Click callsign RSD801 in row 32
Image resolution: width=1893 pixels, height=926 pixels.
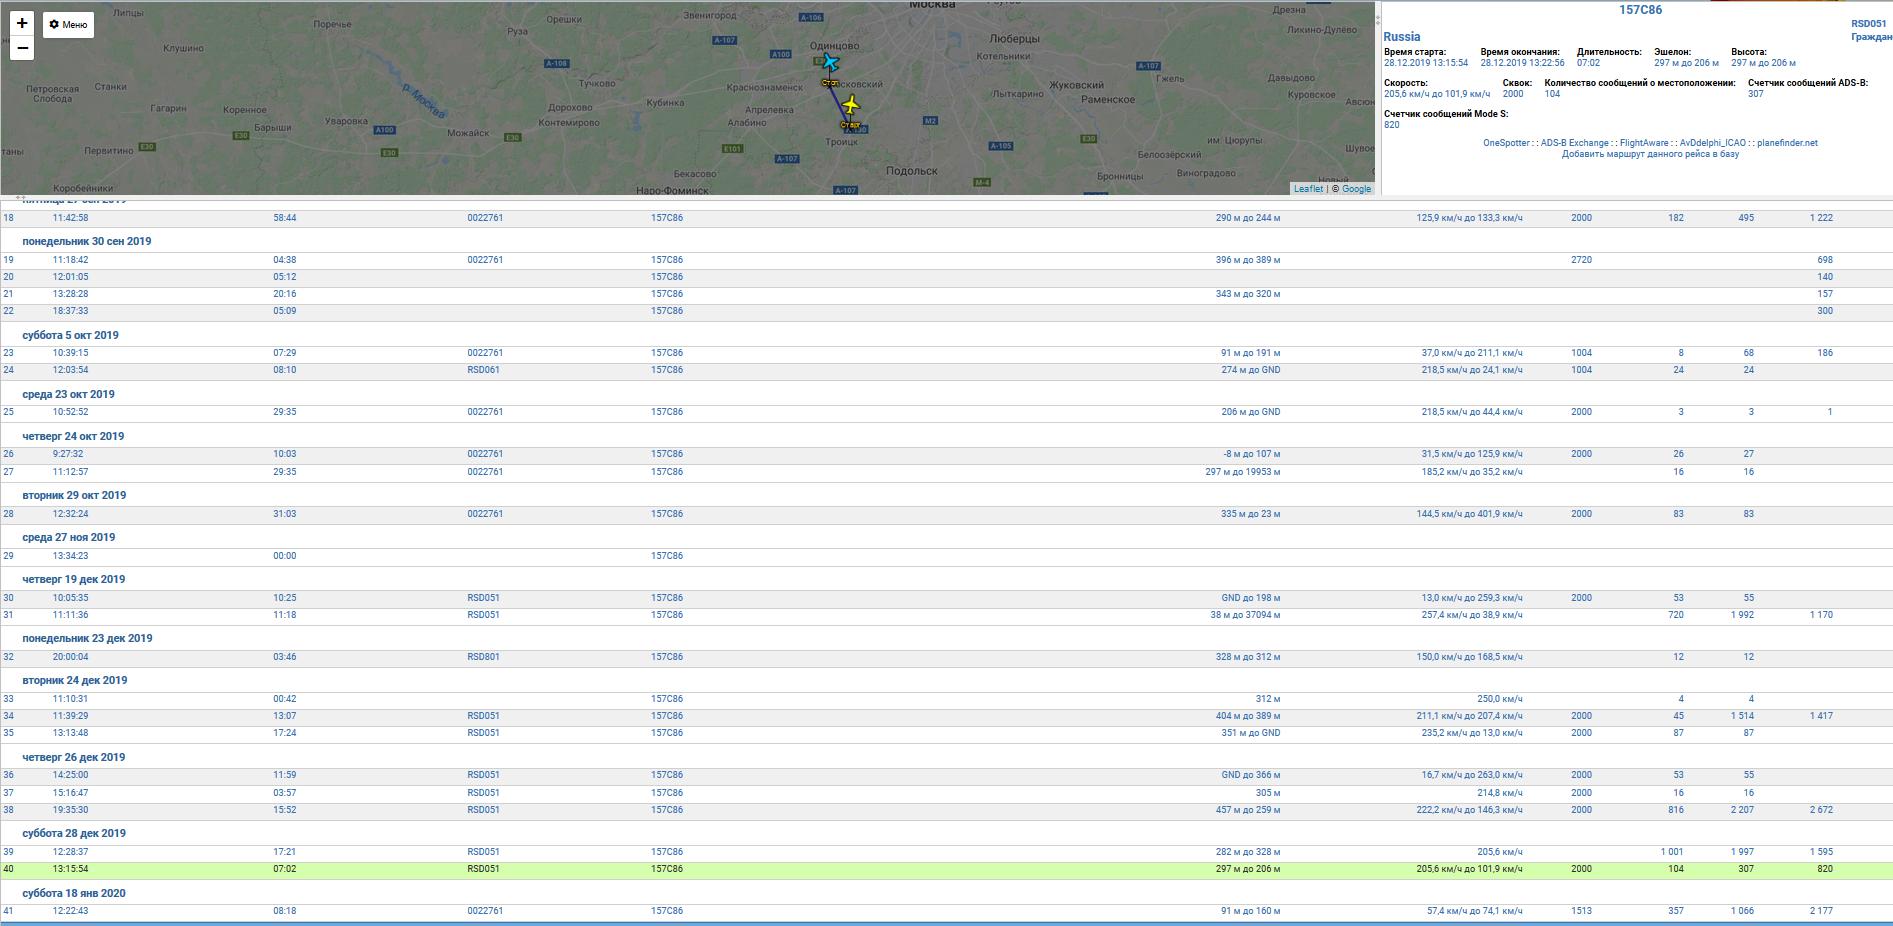483,657
